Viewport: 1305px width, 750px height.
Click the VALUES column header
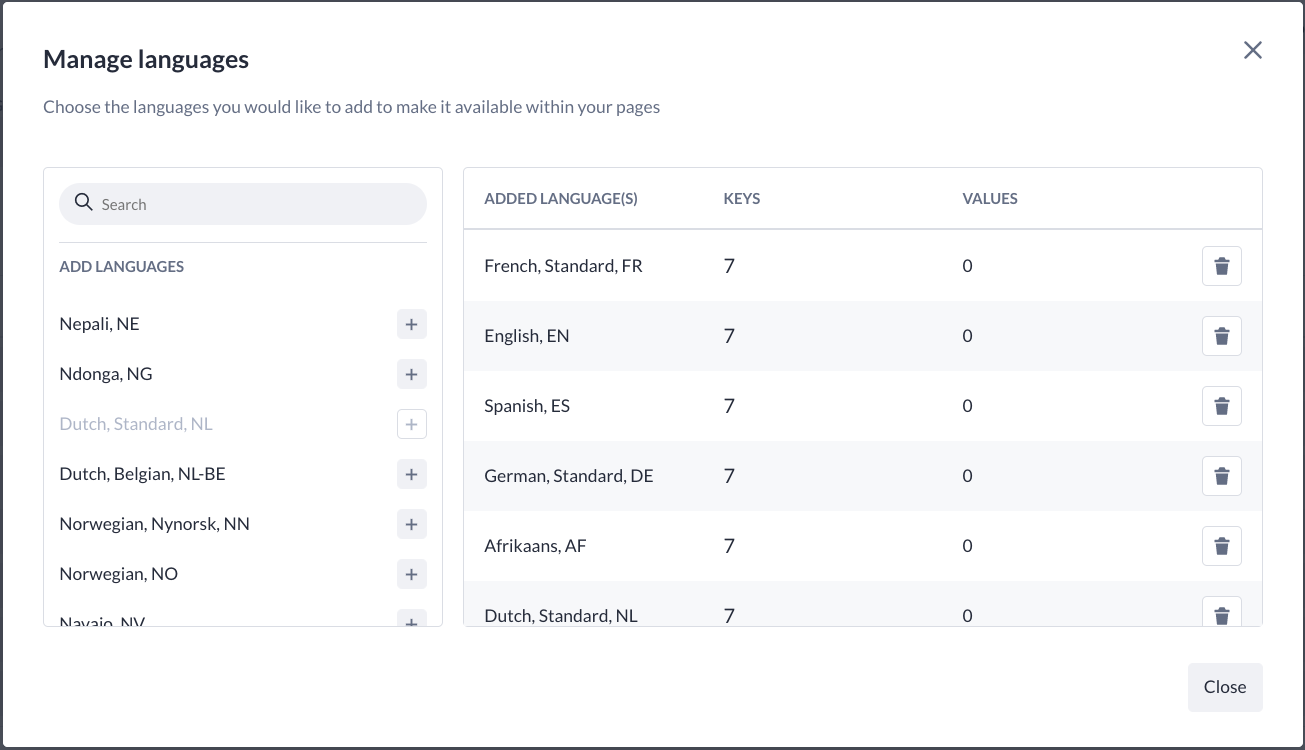pyautogui.click(x=990, y=199)
